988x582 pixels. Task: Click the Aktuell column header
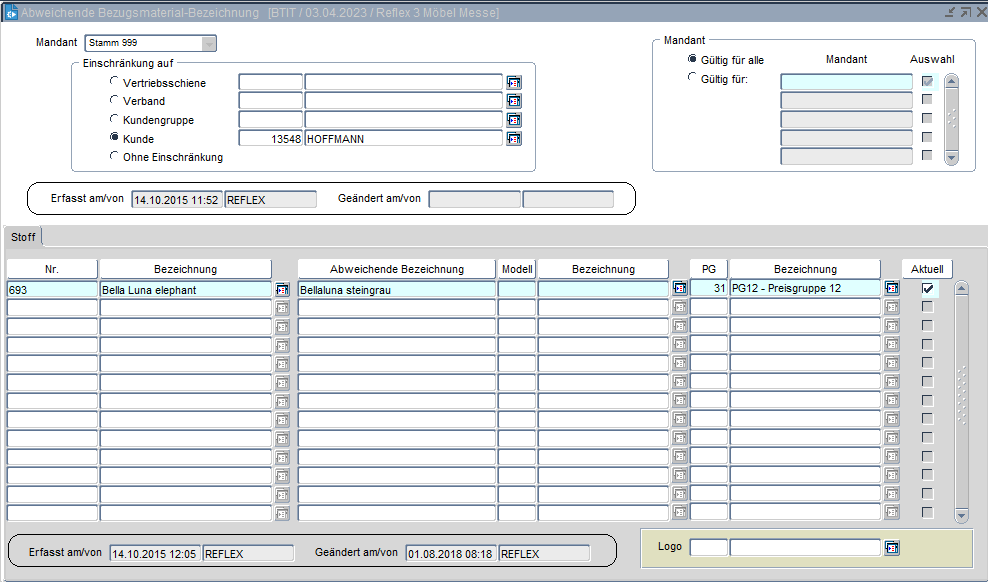click(927, 269)
